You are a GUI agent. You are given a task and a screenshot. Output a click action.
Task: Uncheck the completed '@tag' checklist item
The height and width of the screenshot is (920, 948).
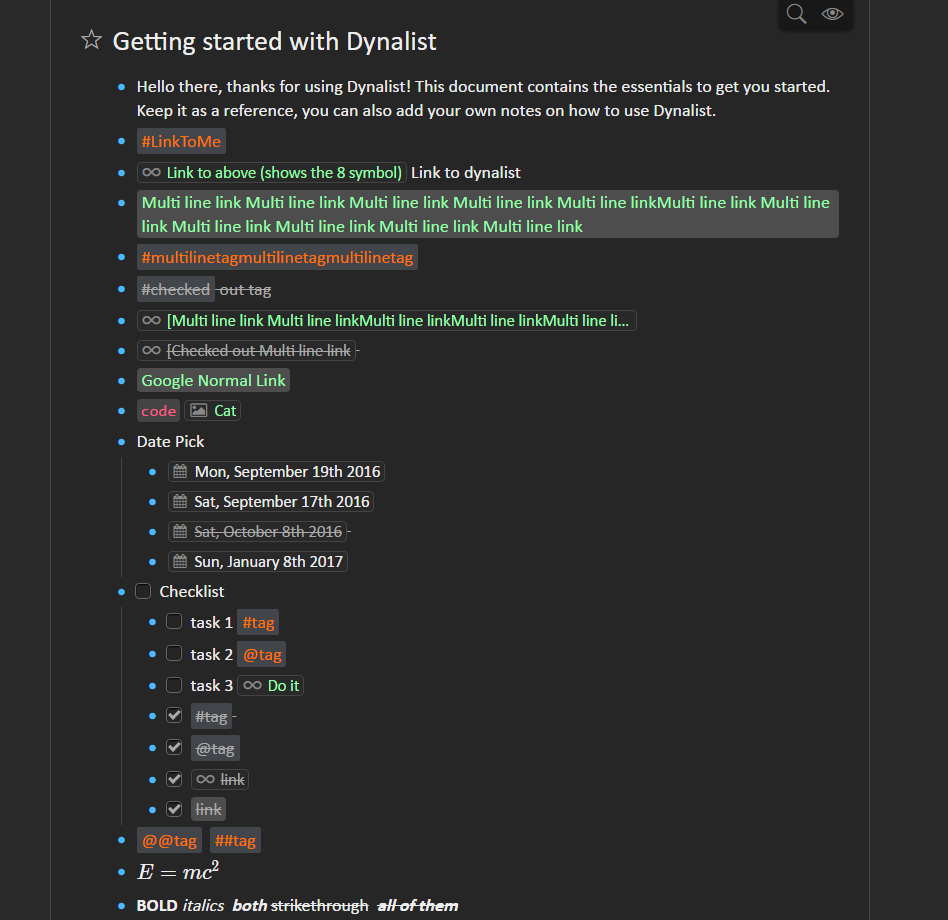click(x=173, y=747)
